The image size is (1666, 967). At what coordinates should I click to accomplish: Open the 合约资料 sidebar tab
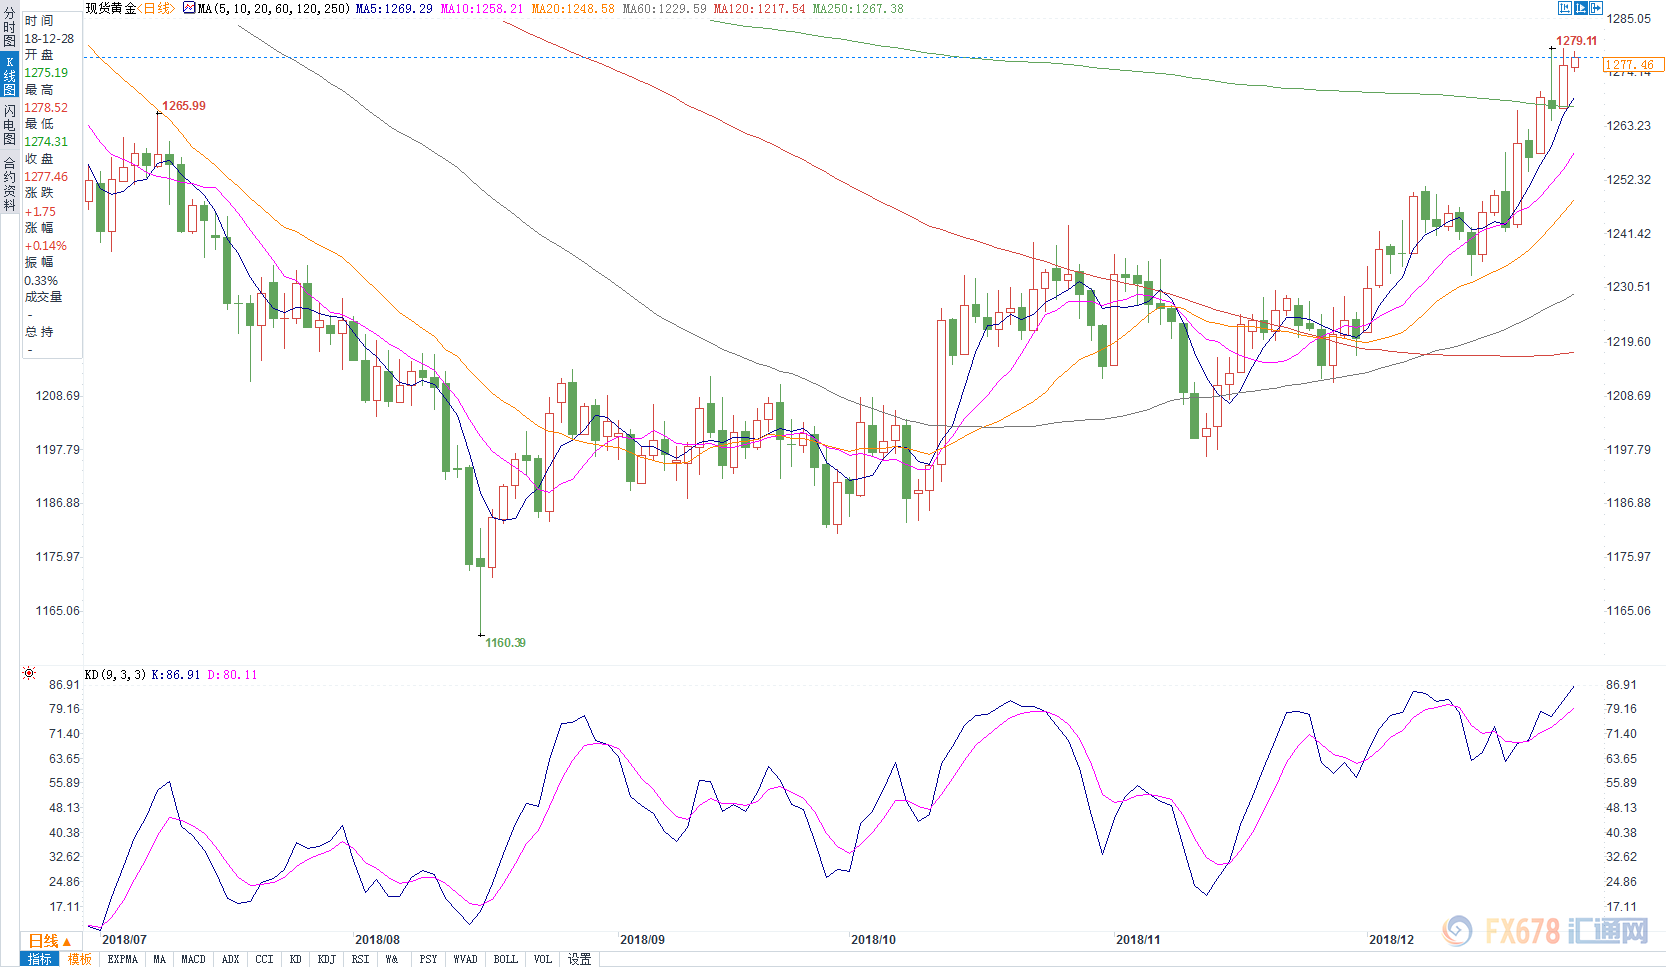pos(9,184)
